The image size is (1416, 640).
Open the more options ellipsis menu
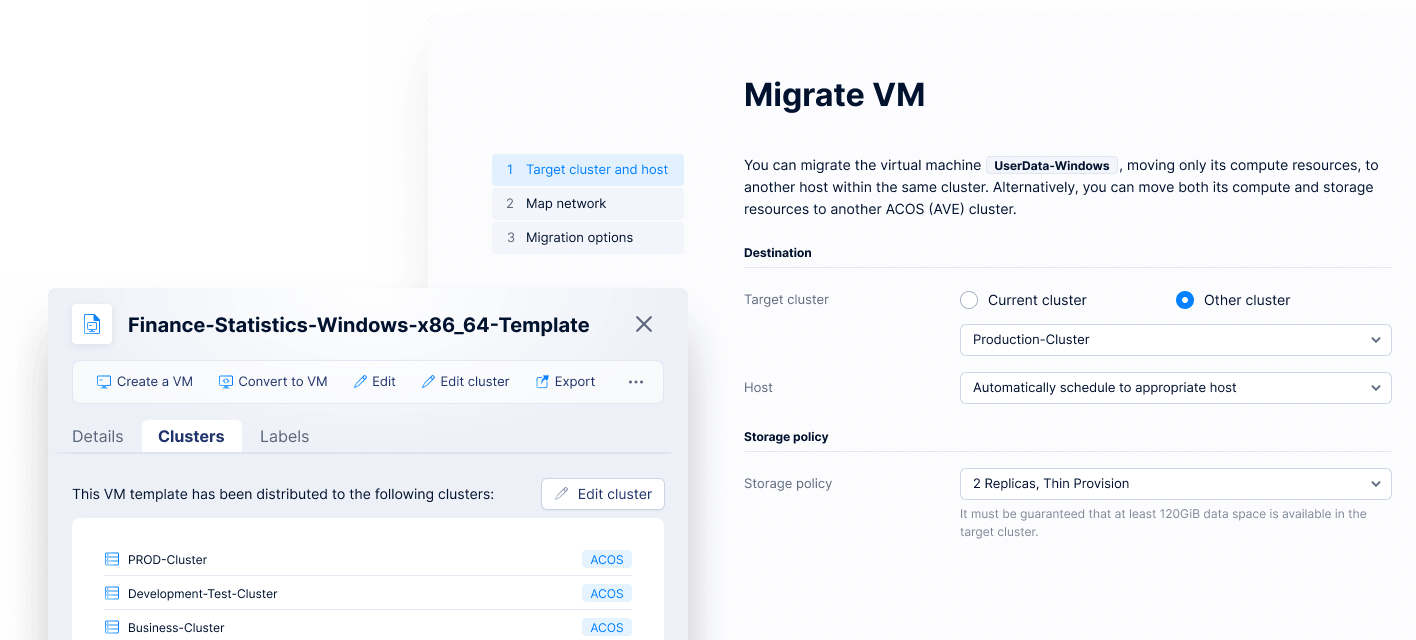(636, 382)
